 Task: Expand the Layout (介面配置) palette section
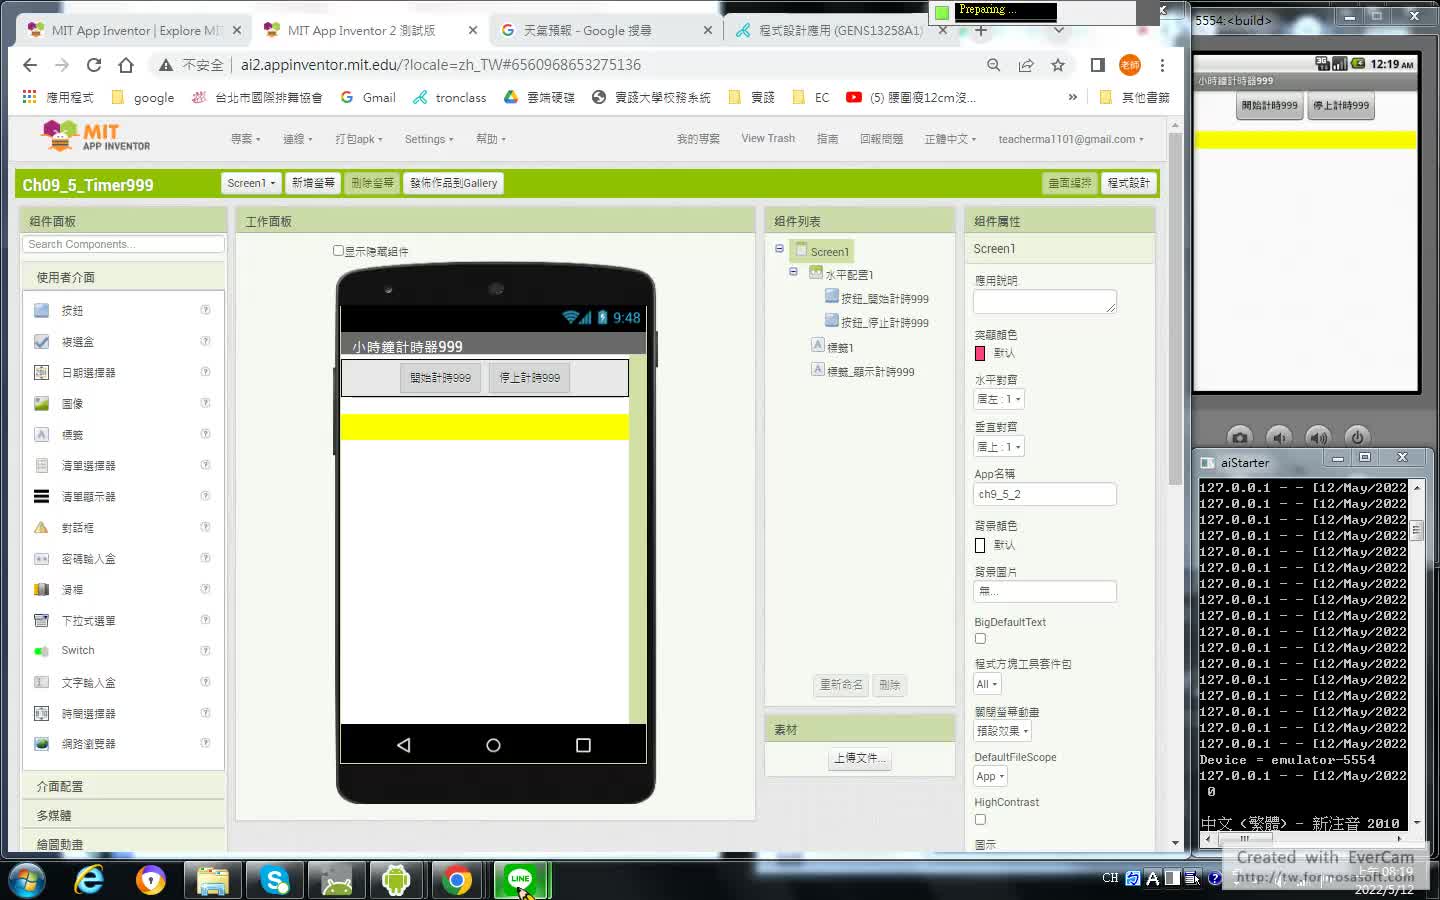pyautogui.click(x=124, y=787)
